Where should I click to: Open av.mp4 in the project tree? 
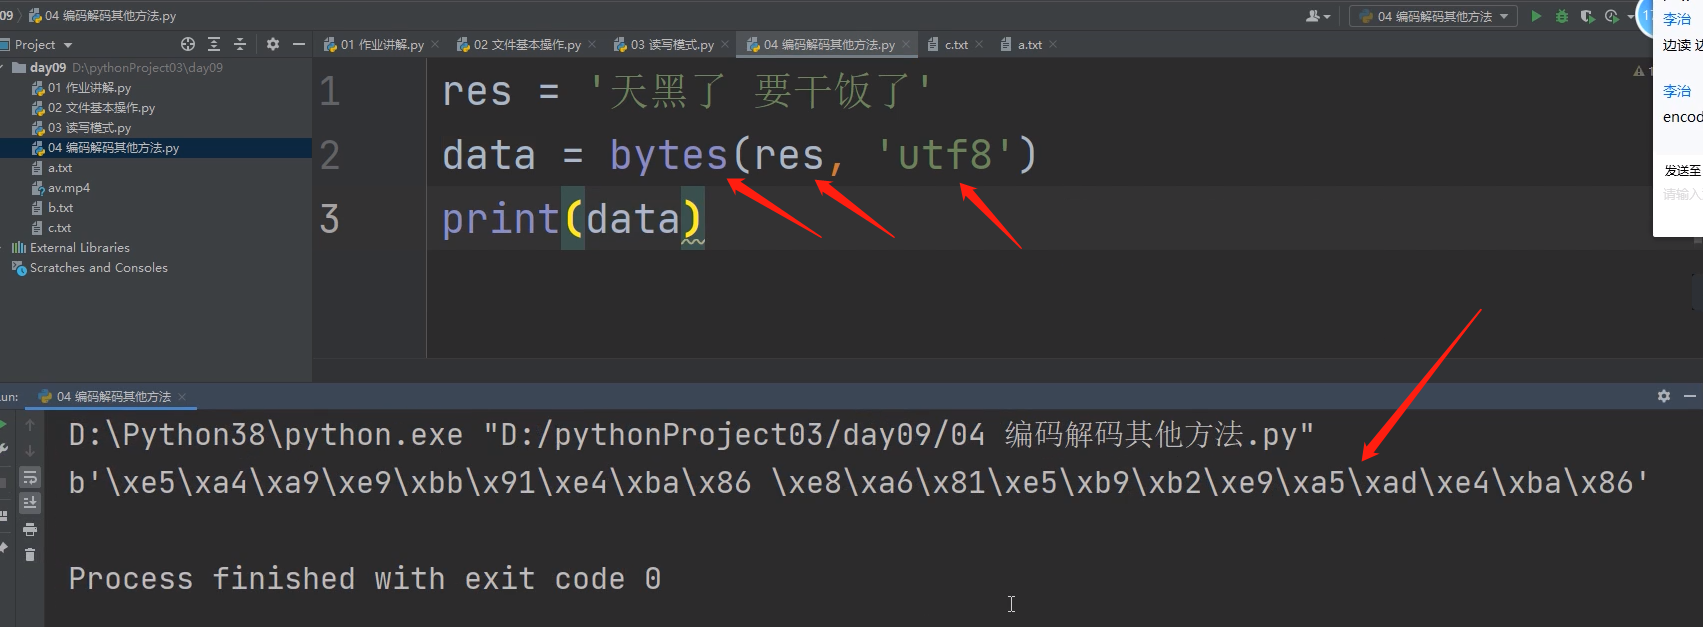point(68,188)
